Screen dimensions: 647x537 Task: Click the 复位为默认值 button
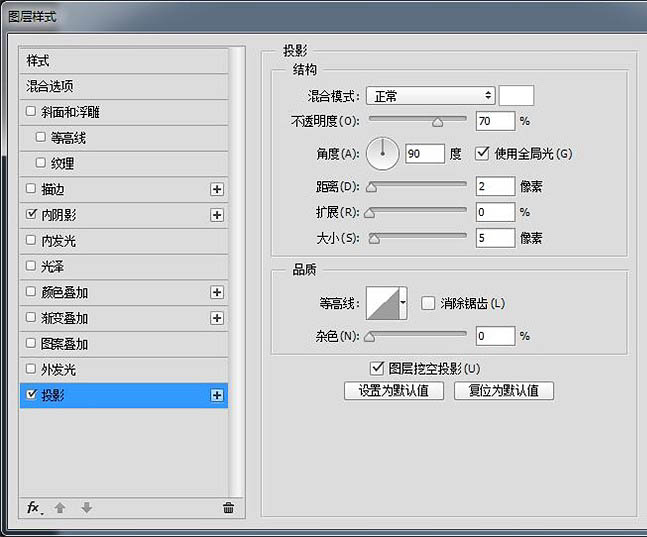(x=504, y=391)
